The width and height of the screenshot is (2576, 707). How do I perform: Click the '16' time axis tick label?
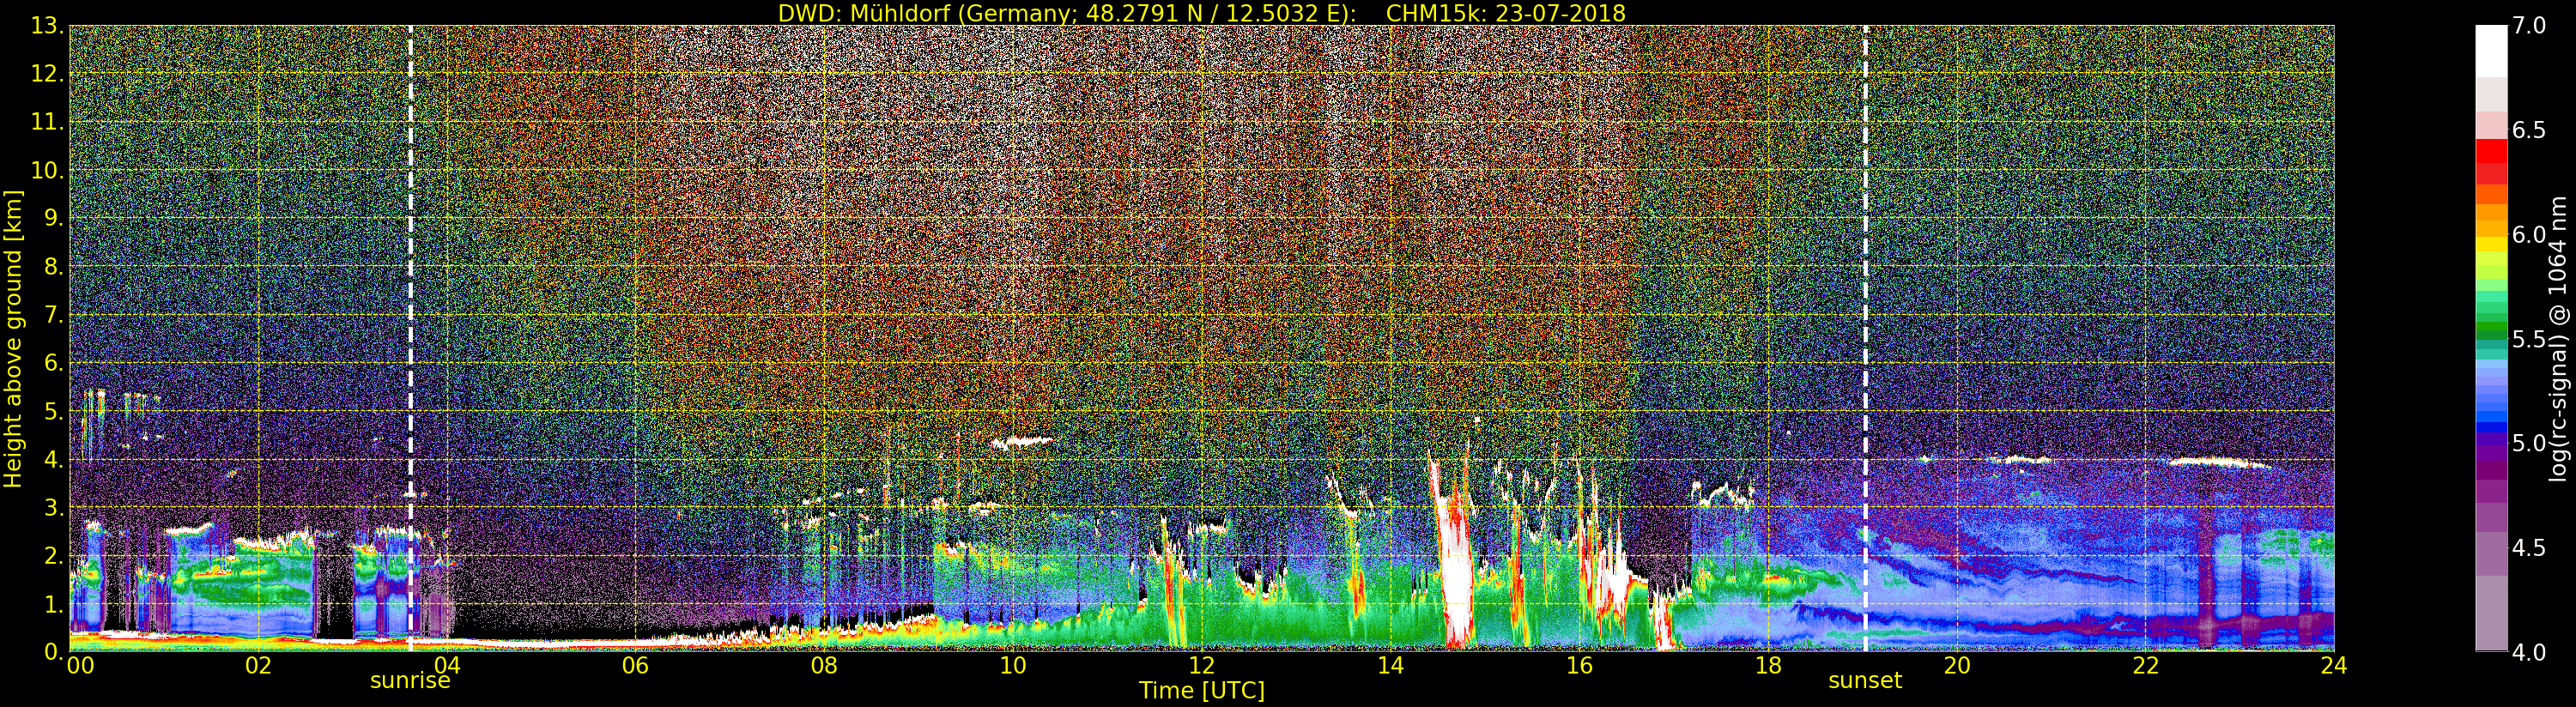(1579, 666)
